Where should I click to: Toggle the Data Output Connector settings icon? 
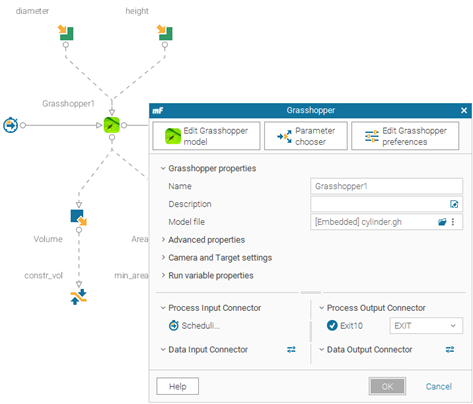[x=450, y=349]
